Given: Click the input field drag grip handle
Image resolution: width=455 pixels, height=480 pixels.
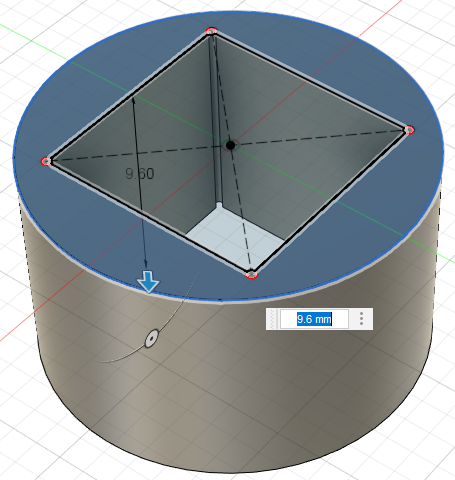Looking at the screenshot, I should pos(273,319).
